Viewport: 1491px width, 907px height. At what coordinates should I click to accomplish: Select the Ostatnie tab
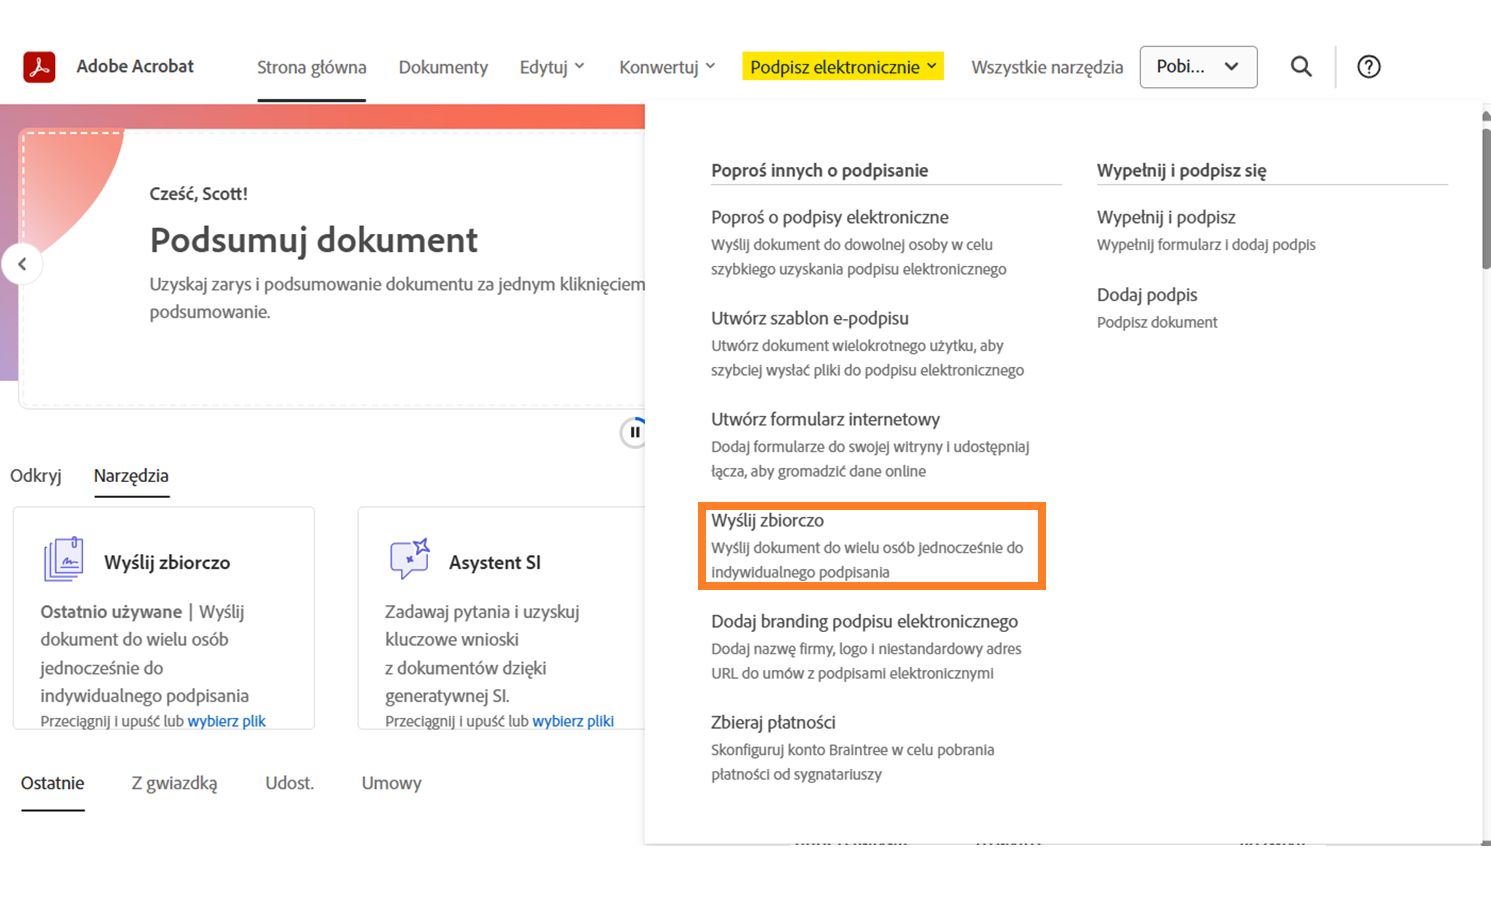(x=53, y=783)
